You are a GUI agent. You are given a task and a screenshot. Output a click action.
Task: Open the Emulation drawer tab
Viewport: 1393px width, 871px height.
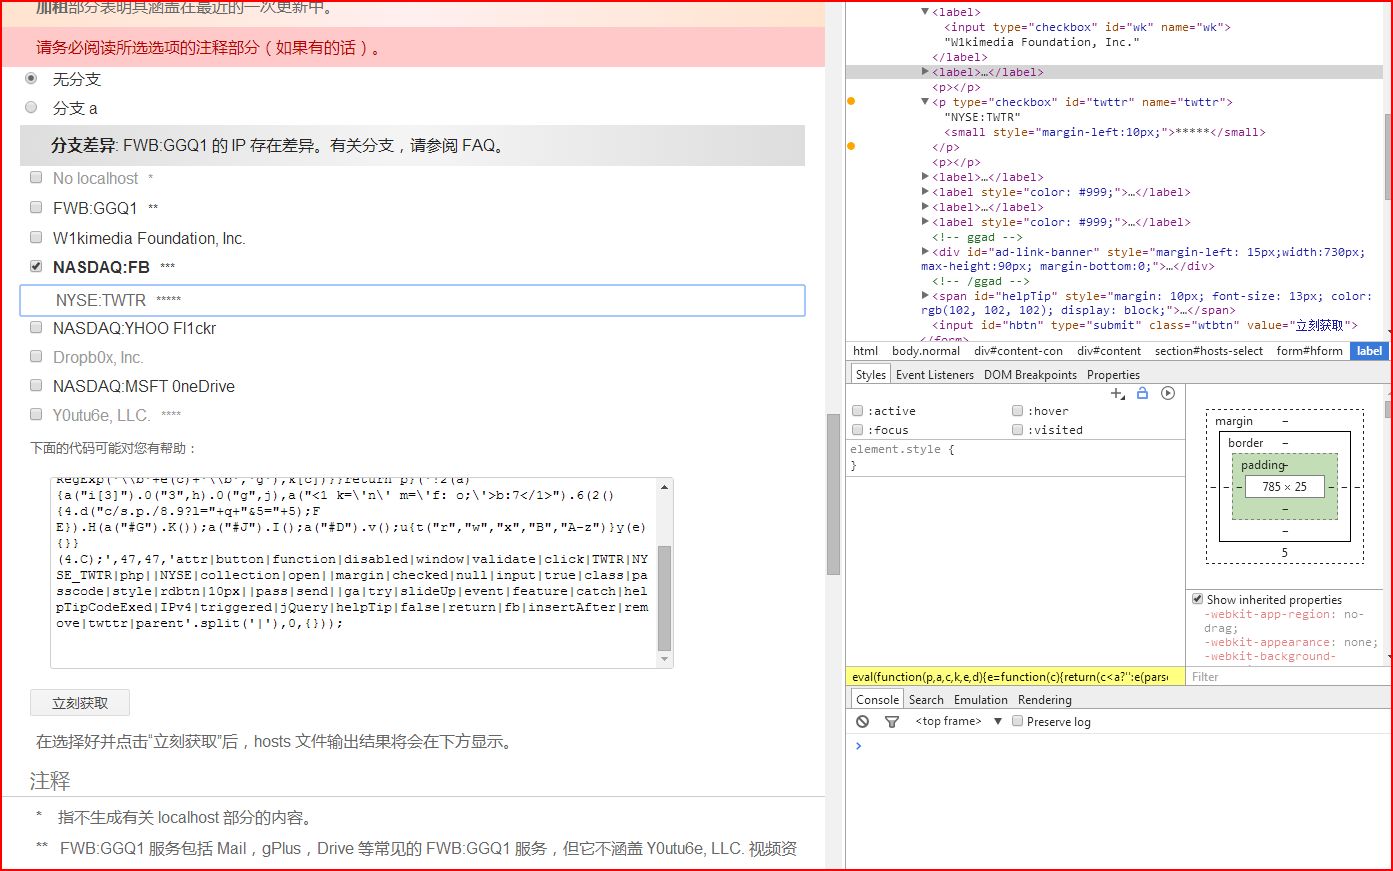981,699
